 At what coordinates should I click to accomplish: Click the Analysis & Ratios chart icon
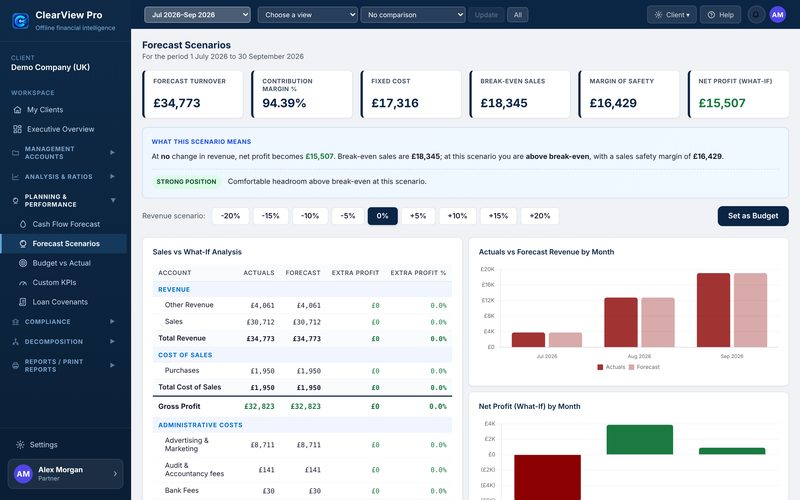15,177
